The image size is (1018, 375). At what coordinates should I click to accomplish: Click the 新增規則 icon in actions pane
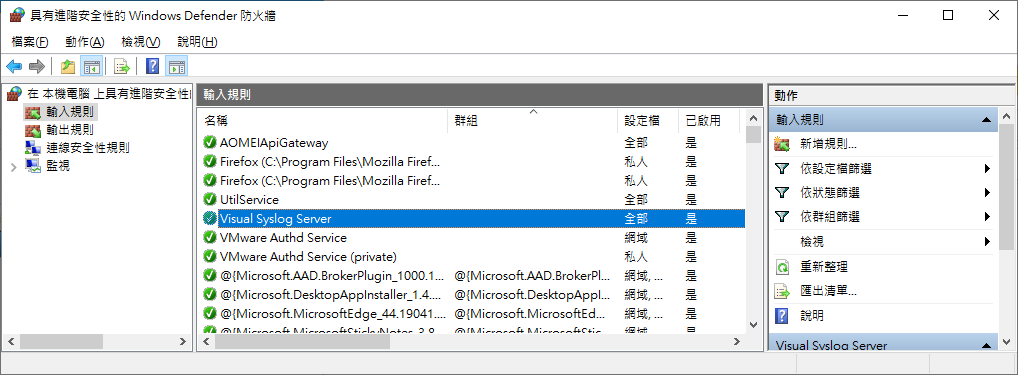782,145
